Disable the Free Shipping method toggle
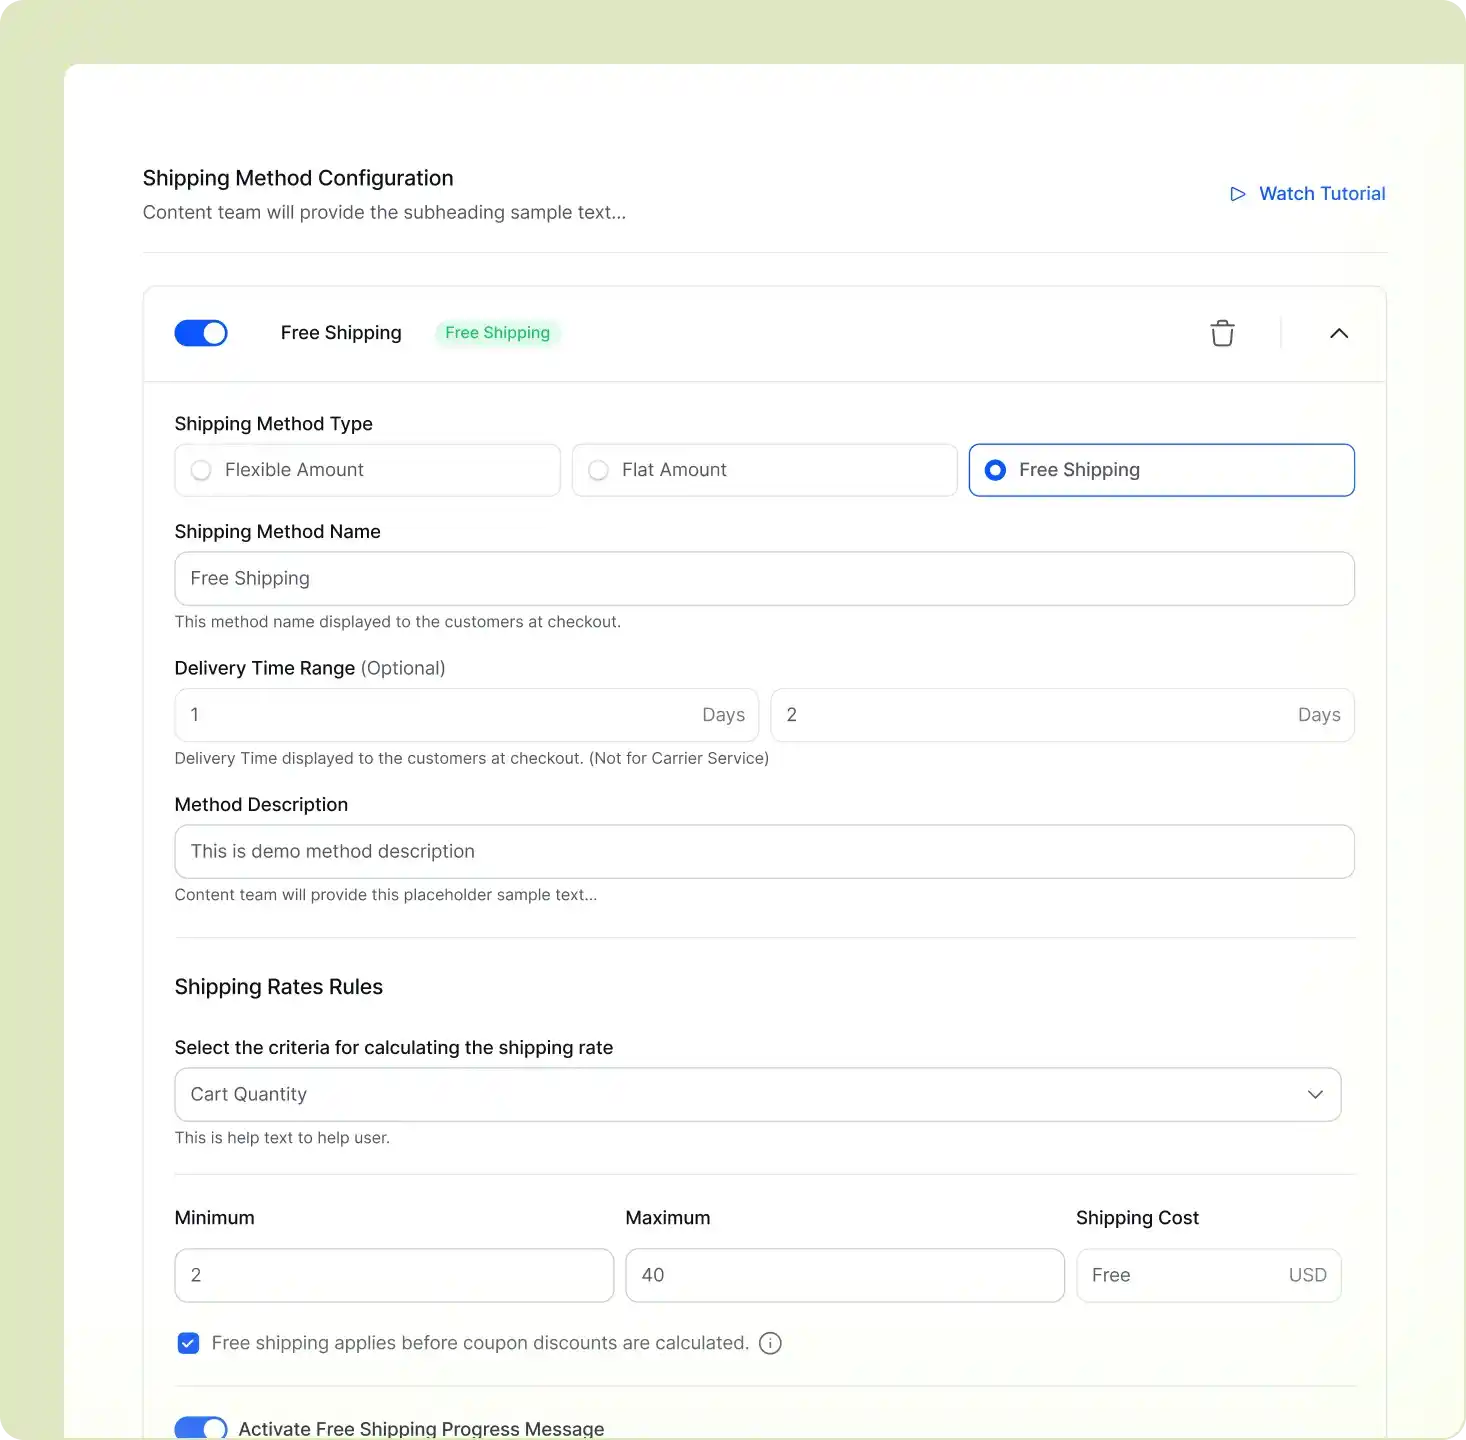Viewport: 1466px width, 1440px height. point(201,333)
